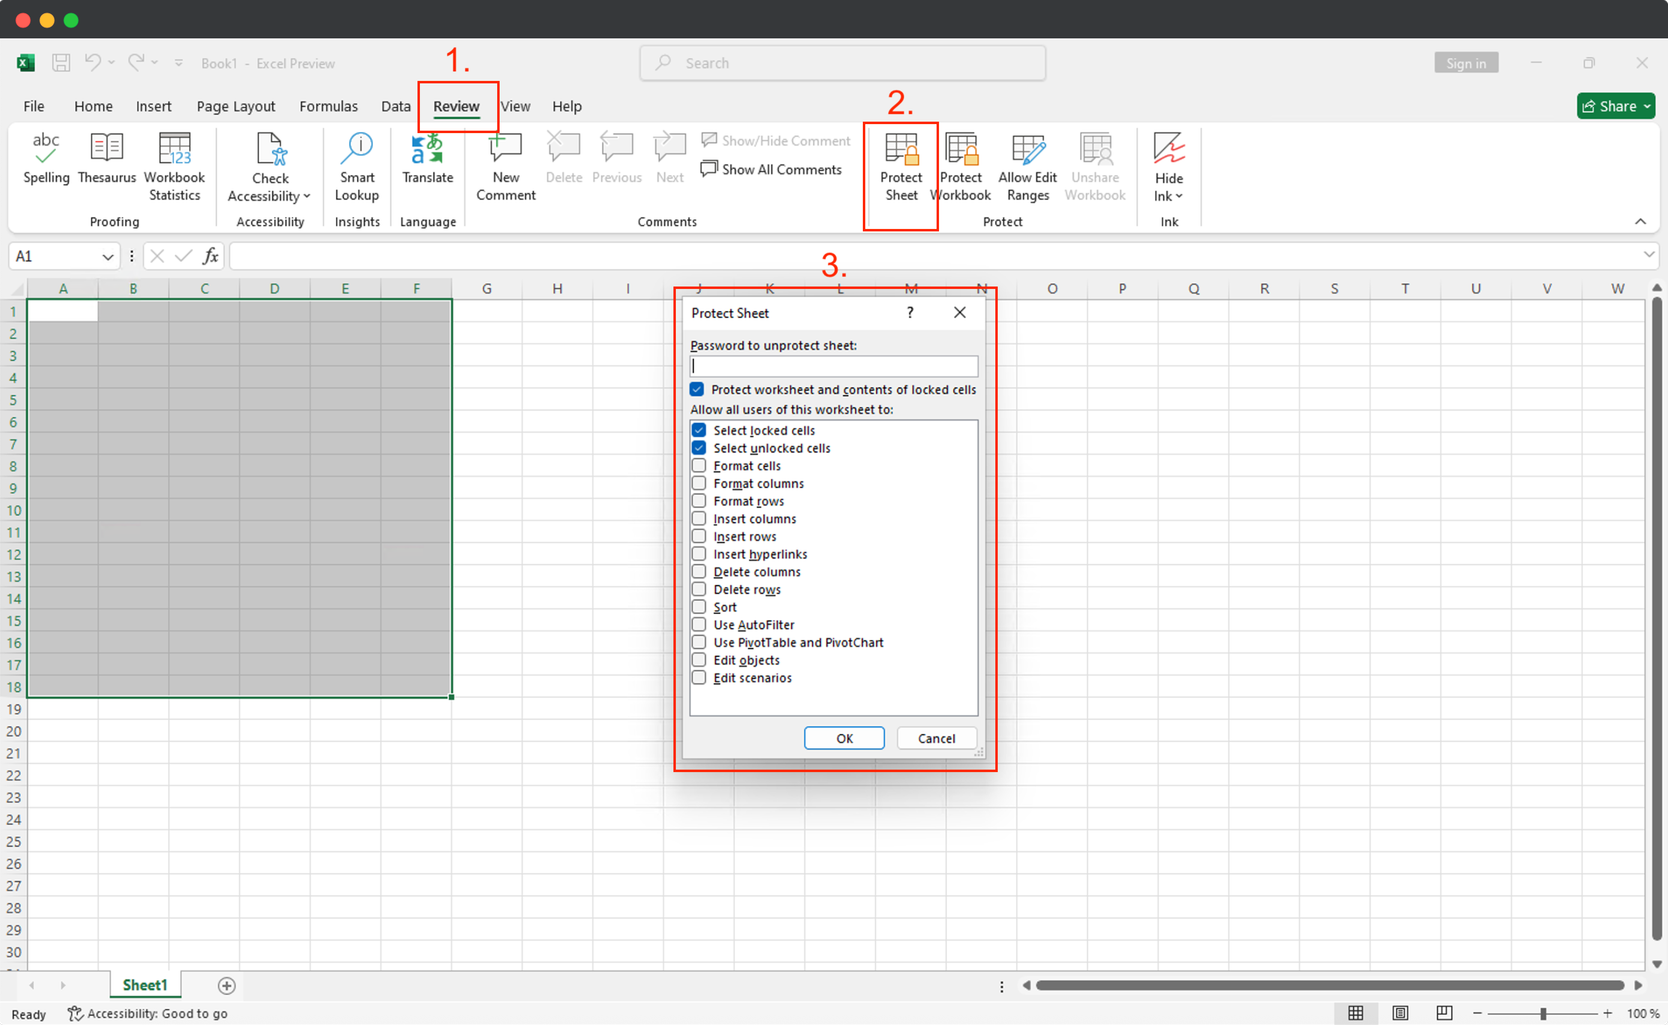Uncheck Select locked cells
1668x1025 pixels.
point(698,429)
